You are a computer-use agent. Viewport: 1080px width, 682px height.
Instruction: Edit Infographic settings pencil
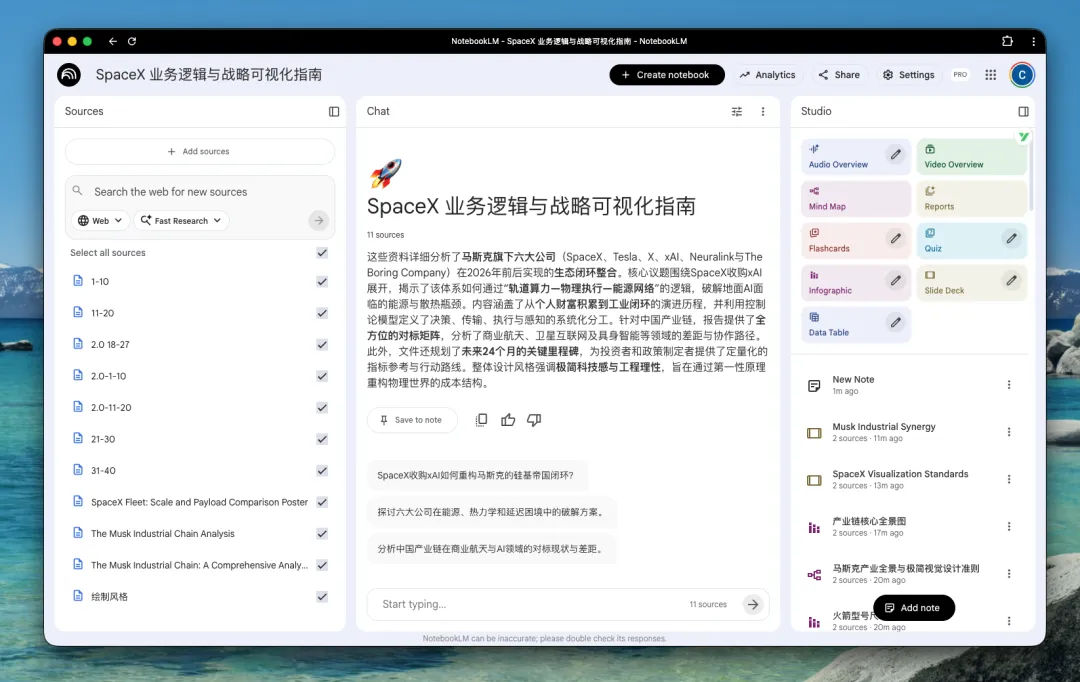[x=895, y=281]
